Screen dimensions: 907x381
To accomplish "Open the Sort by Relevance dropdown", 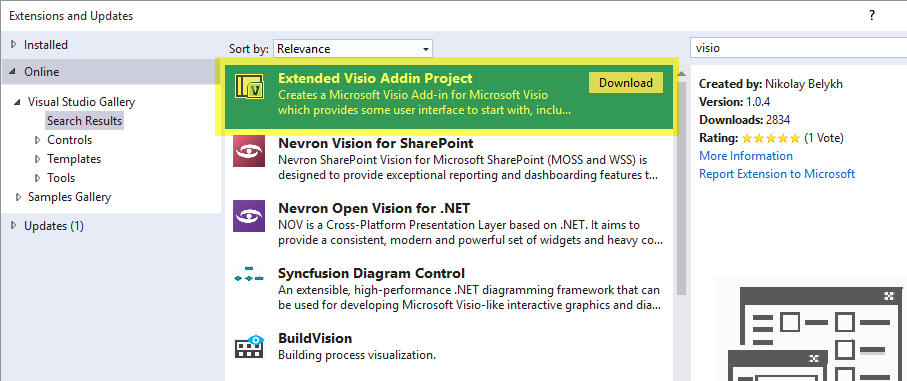I will click(353, 49).
